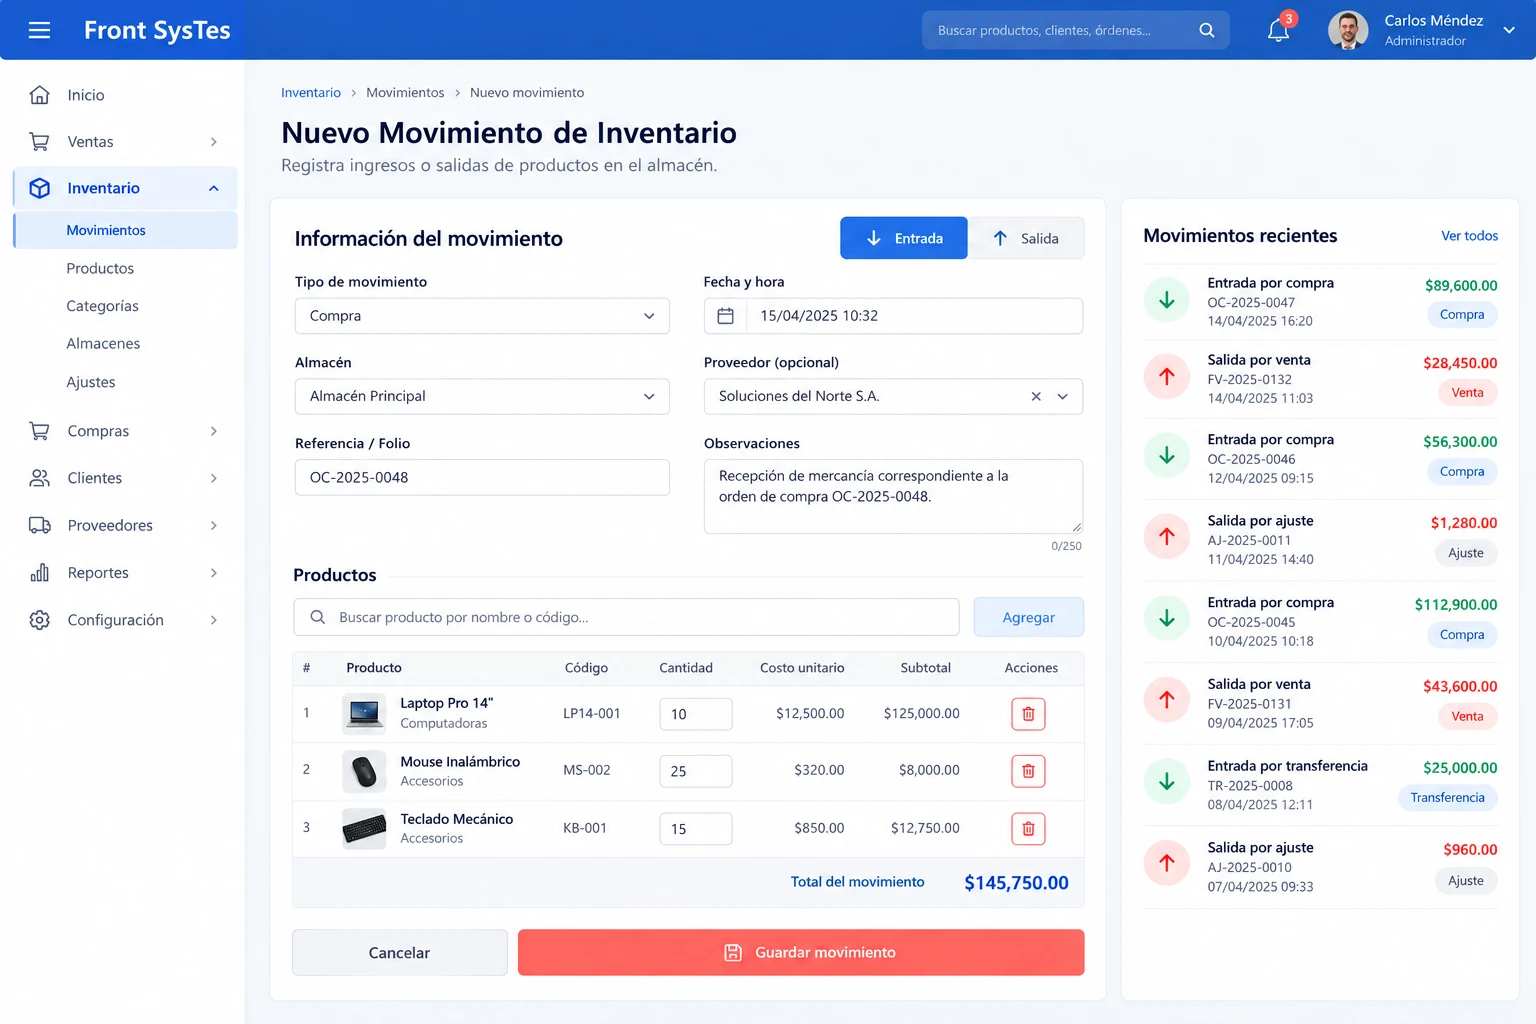Open Tipo de movimiento dropdown
Screen dimensions: 1536x1024
(482, 316)
